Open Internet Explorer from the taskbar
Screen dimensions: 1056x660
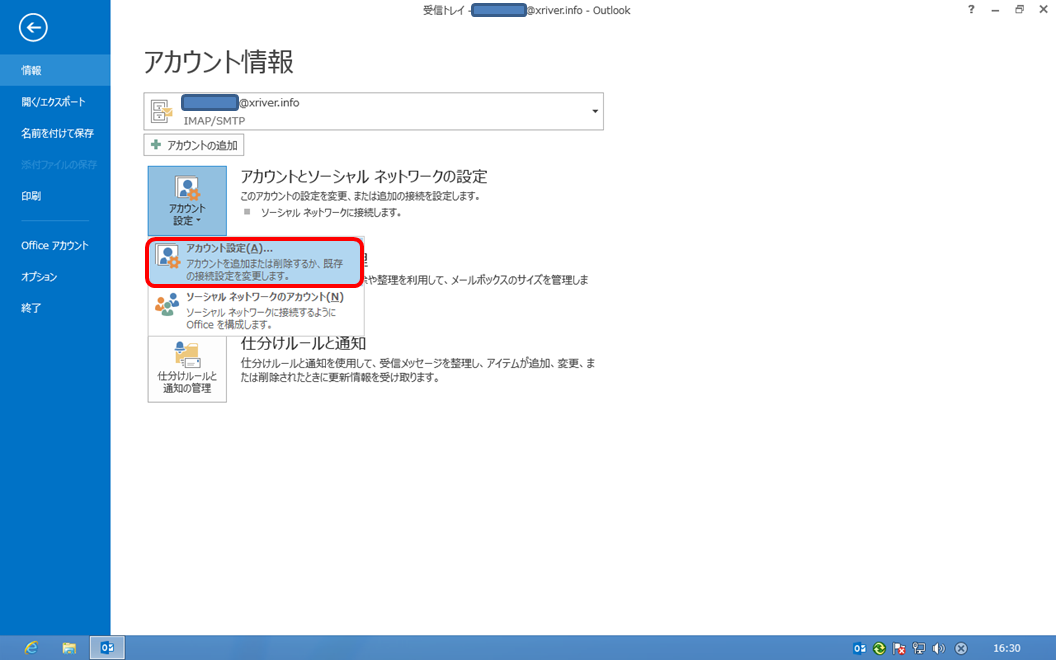(31, 648)
